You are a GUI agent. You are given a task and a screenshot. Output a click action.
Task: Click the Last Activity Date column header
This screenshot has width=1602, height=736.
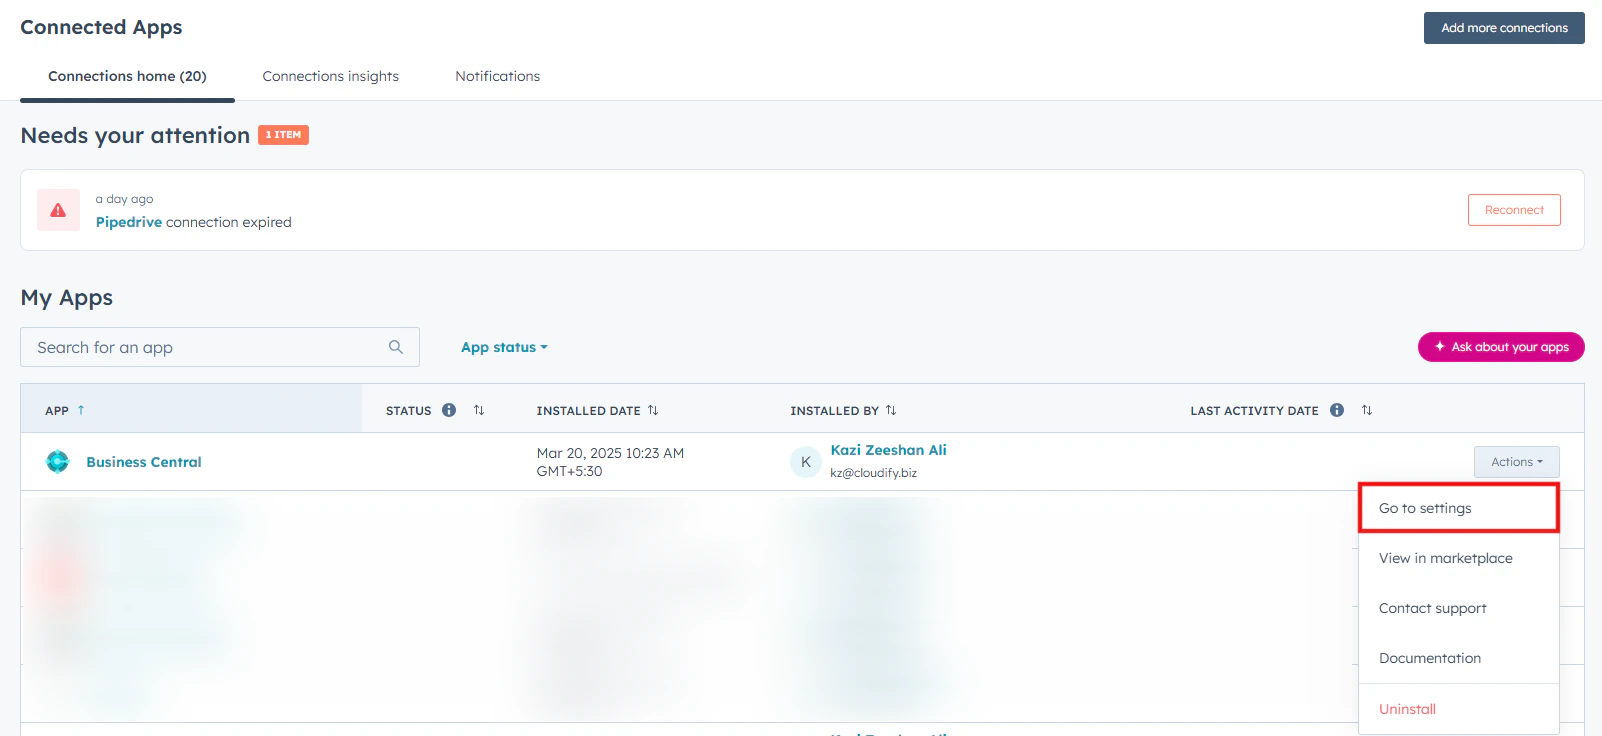click(x=1254, y=411)
